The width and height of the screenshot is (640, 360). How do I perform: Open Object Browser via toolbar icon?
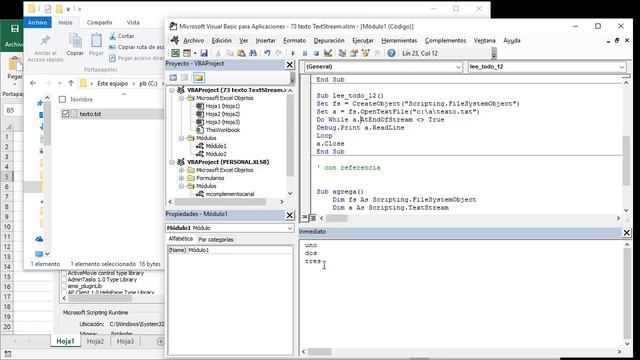[x=365, y=53]
